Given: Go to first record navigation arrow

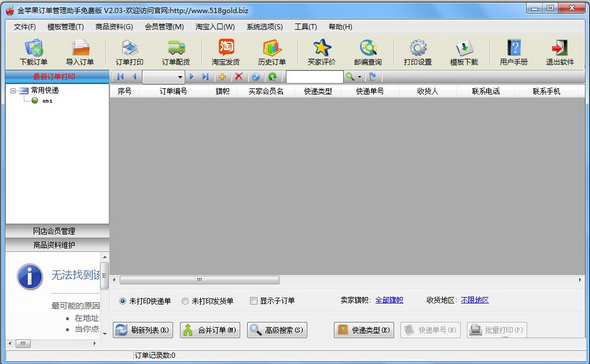Looking at the screenshot, I should click(120, 77).
